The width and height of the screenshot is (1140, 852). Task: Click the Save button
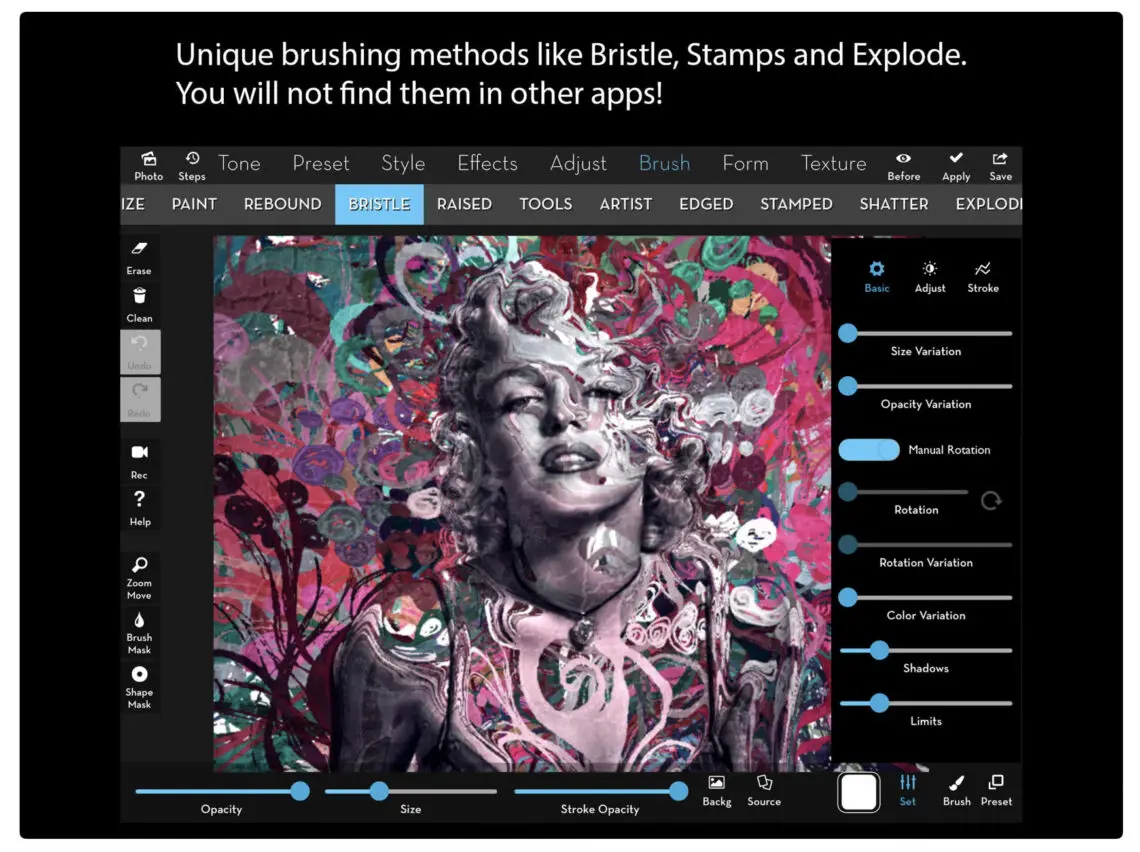pos(1000,165)
